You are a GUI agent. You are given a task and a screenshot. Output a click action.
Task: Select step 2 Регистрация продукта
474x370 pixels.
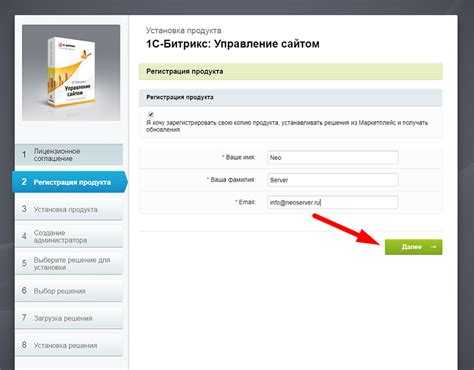click(x=69, y=182)
